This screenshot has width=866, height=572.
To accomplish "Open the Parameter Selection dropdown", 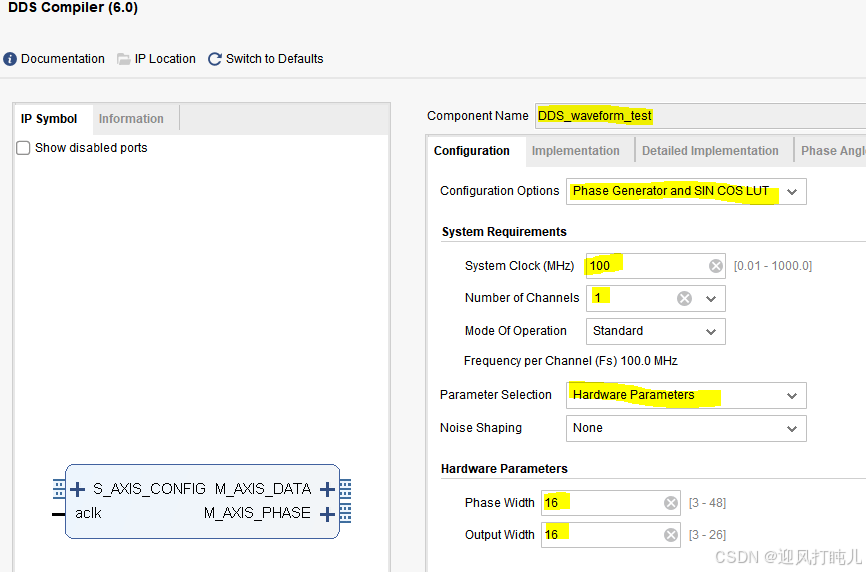I will click(x=686, y=395).
